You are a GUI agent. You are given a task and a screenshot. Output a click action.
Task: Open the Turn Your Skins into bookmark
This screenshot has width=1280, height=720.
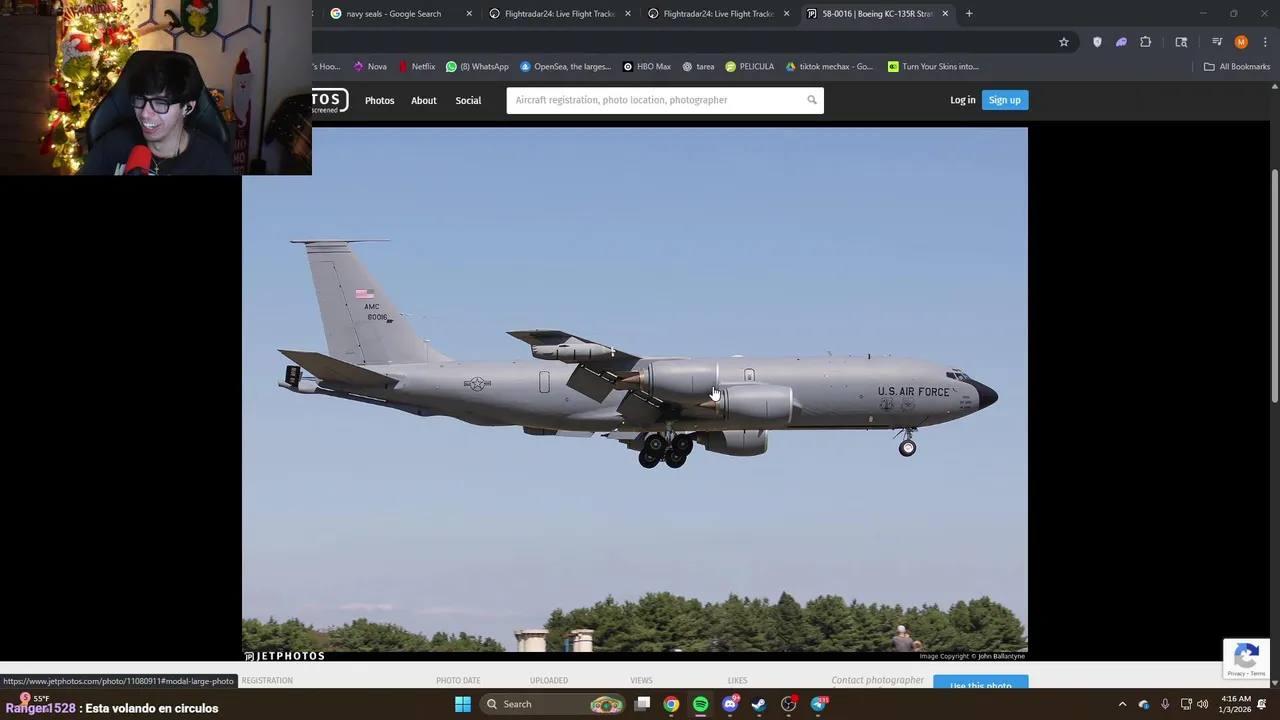(934, 67)
